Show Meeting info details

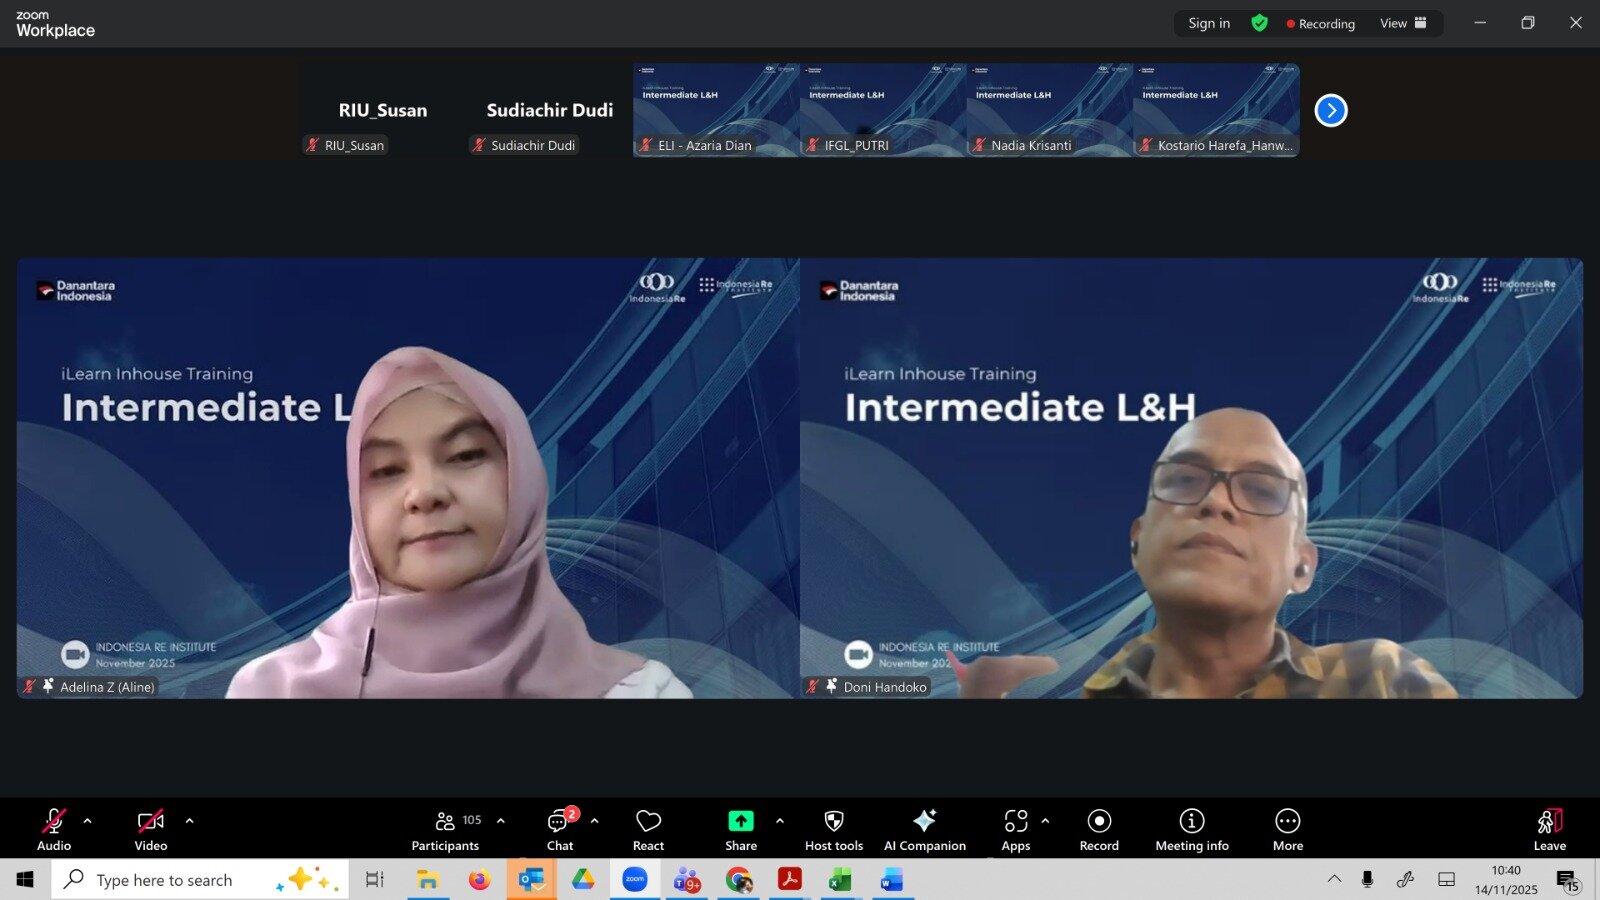click(x=1192, y=829)
